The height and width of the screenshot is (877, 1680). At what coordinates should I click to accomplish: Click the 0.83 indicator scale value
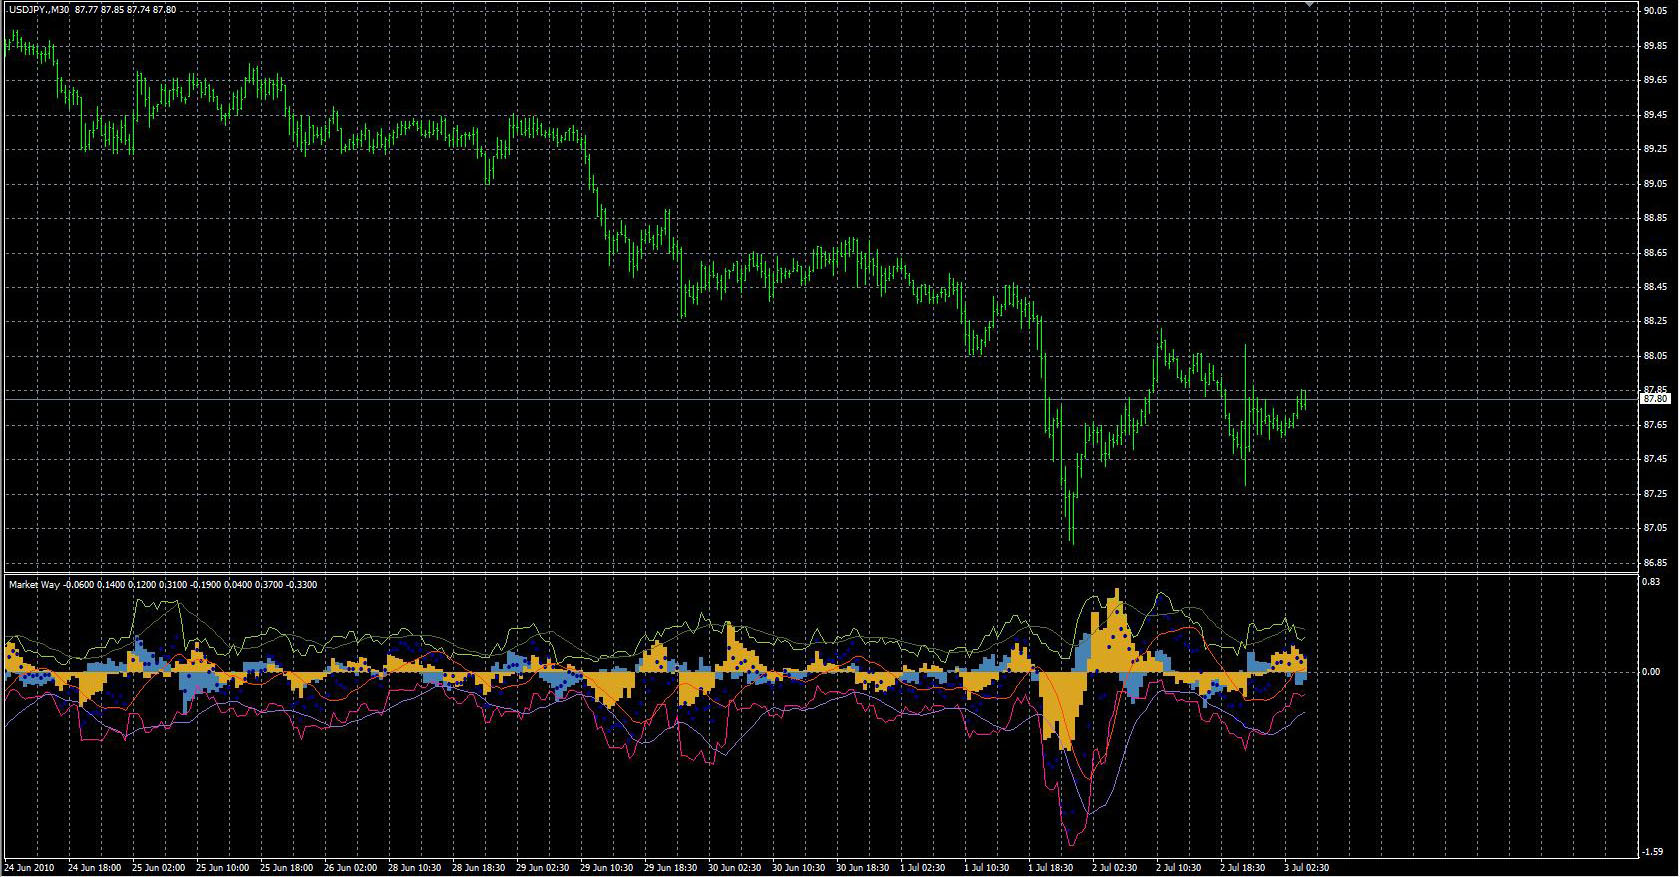tap(1652, 582)
